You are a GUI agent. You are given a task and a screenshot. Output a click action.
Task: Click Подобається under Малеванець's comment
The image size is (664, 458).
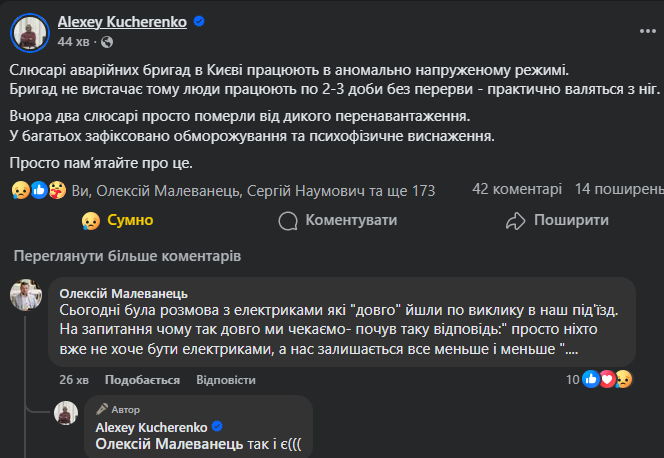142,380
